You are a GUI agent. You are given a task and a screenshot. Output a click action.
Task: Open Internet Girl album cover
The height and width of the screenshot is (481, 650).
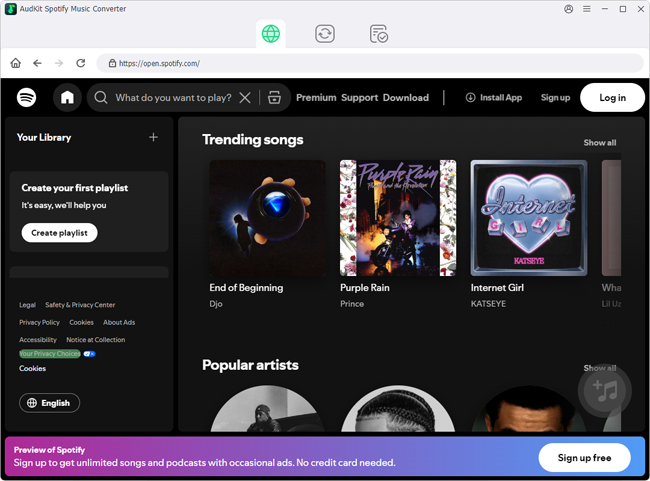(529, 218)
